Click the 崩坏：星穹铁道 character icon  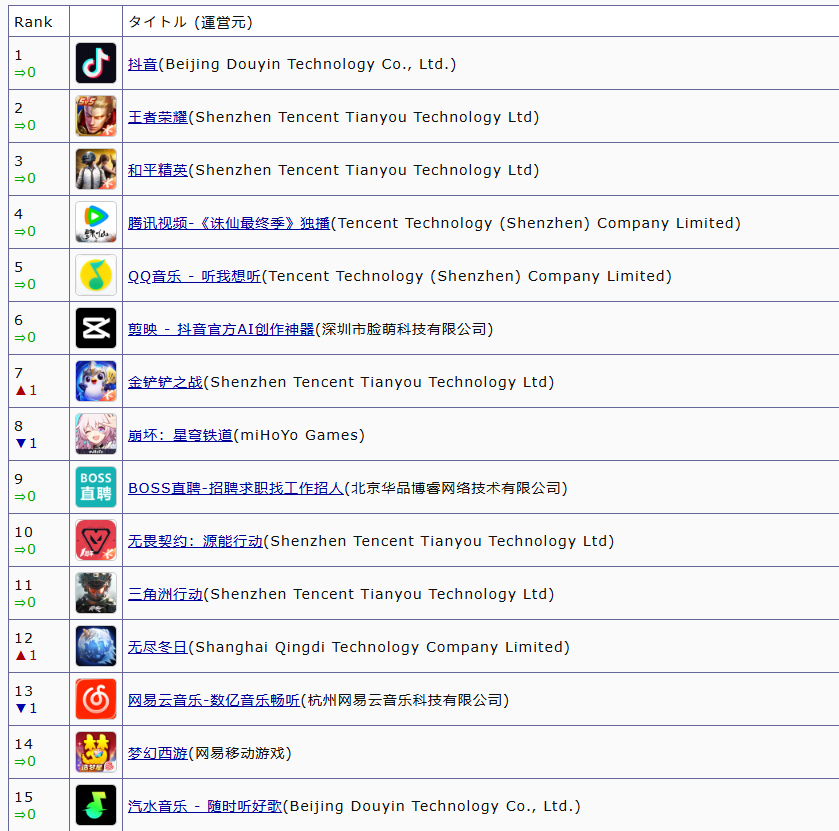[x=96, y=434]
